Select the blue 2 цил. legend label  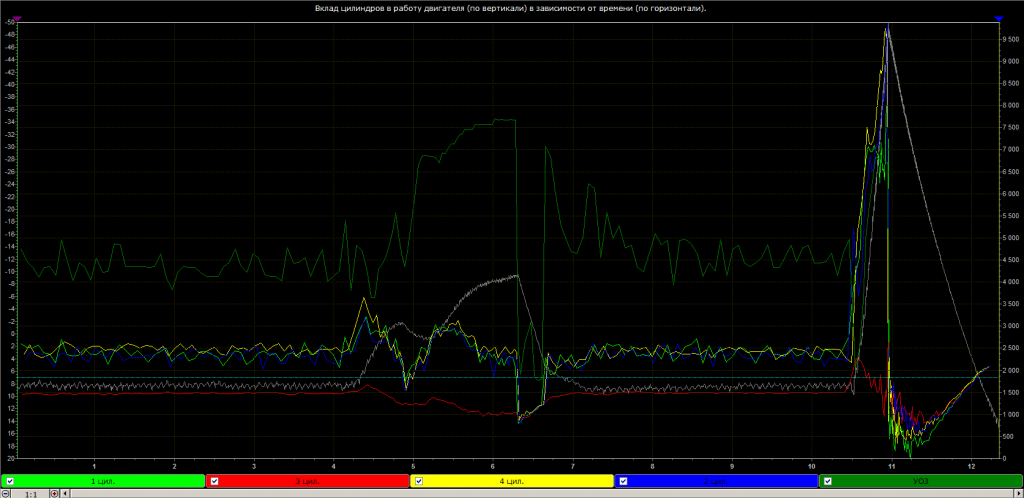tap(716, 481)
